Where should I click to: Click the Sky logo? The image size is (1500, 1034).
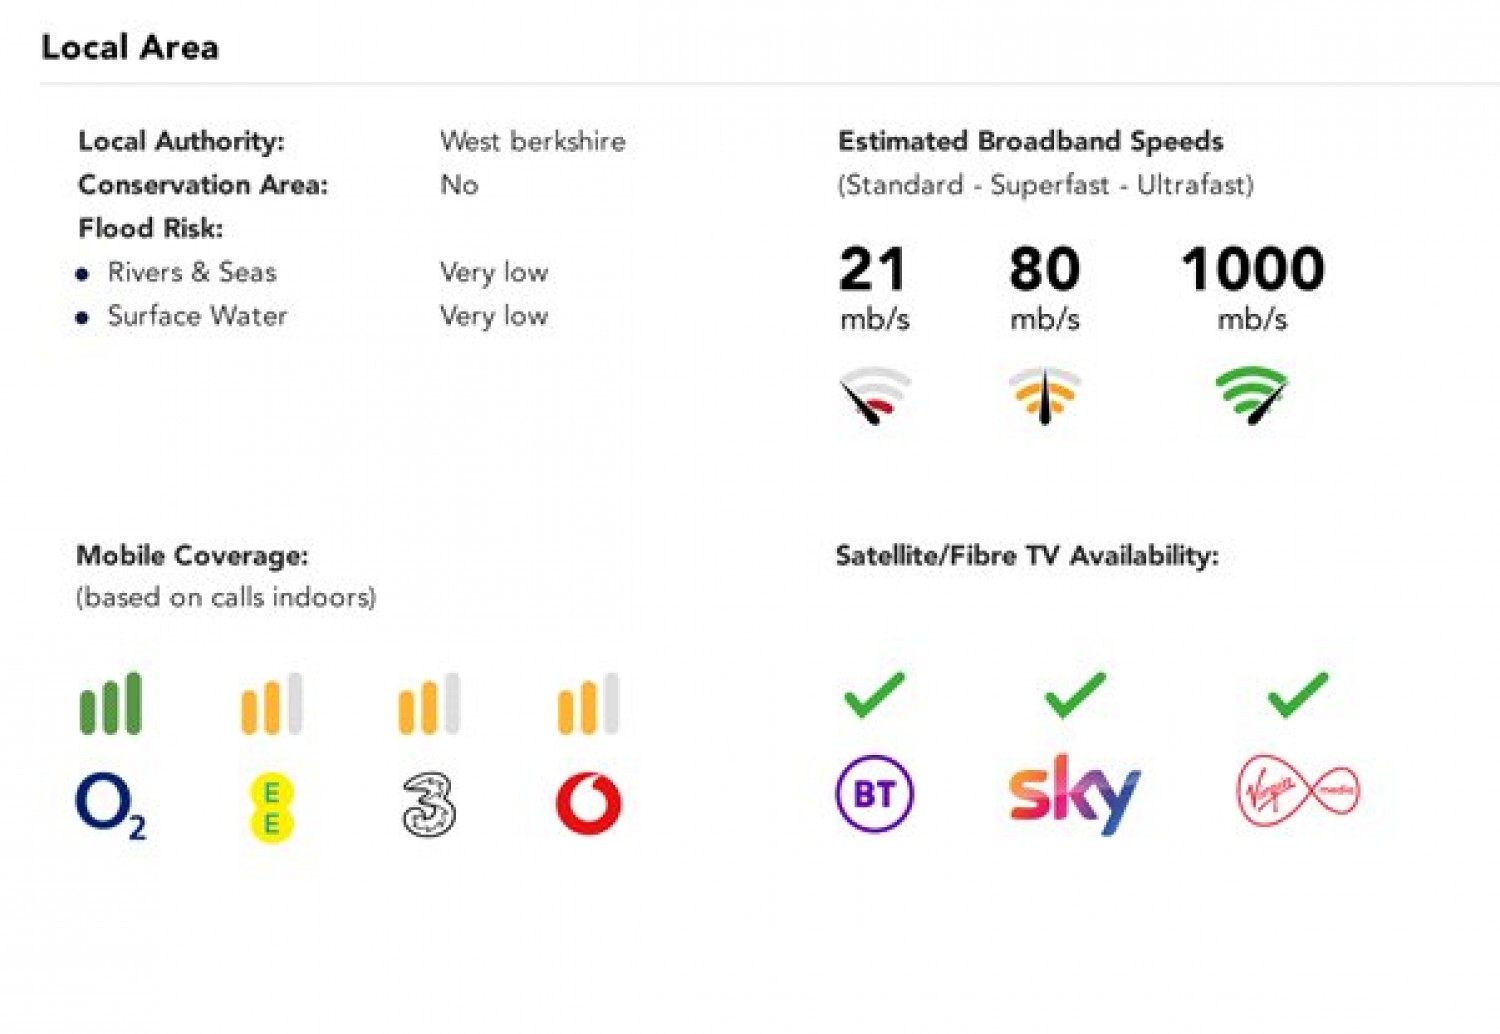1075,794
